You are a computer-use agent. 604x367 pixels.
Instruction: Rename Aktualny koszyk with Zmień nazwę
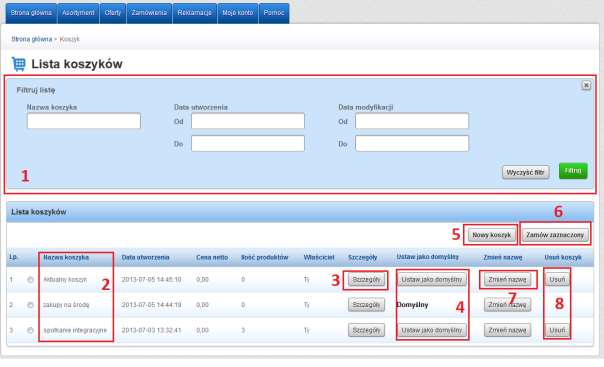pos(507,280)
